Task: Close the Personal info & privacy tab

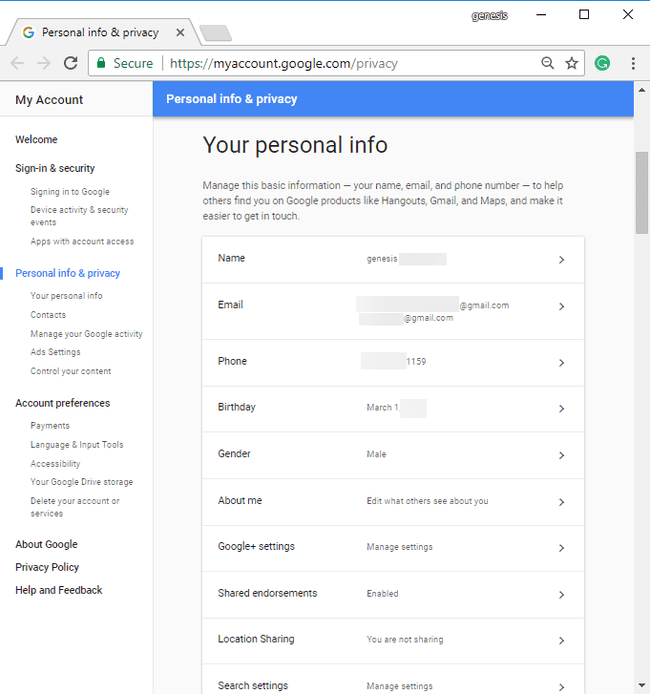Action: (180, 33)
